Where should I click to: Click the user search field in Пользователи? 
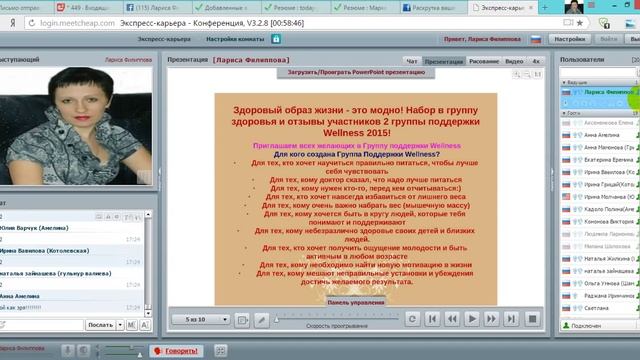coord(598,72)
